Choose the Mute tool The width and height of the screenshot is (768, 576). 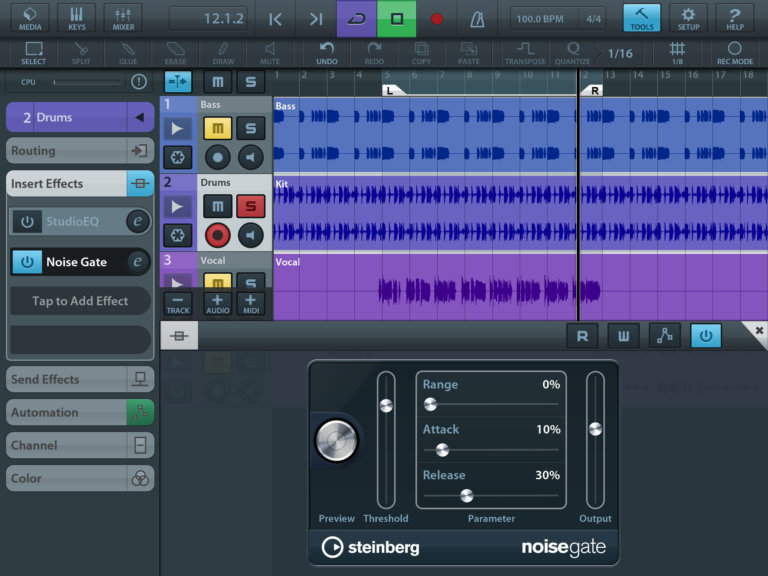(270, 53)
